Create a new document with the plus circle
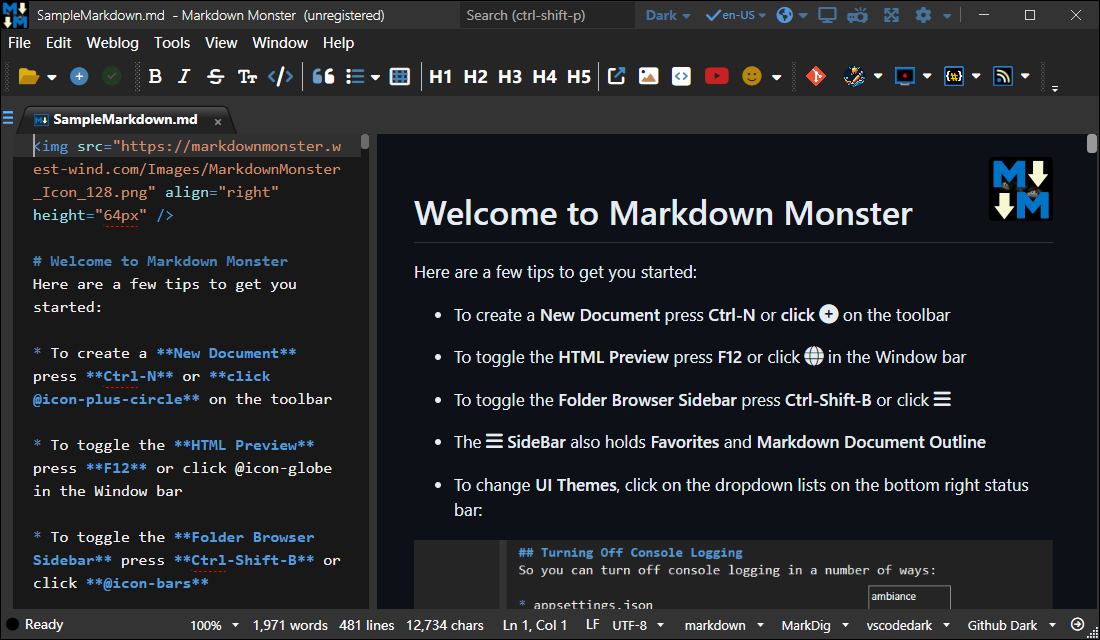The image size is (1100, 640). [x=79, y=76]
